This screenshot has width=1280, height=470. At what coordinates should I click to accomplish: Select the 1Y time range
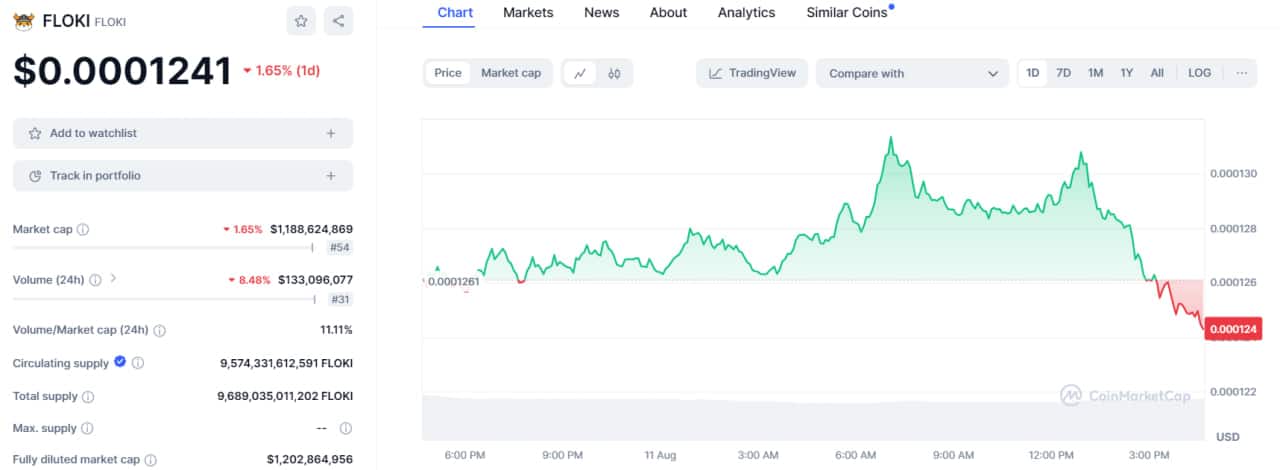[1127, 73]
